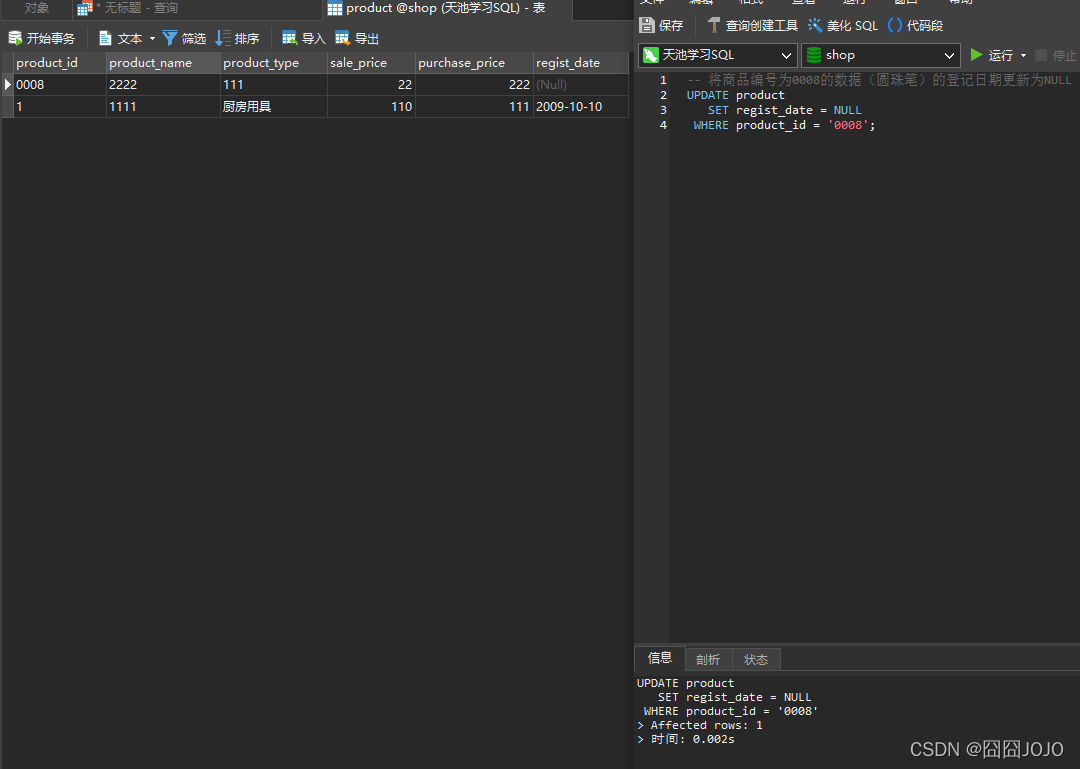The width and height of the screenshot is (1080, 769).
Task: Place cursor on editor line SET regist_date = NULL
Action: 785,110
